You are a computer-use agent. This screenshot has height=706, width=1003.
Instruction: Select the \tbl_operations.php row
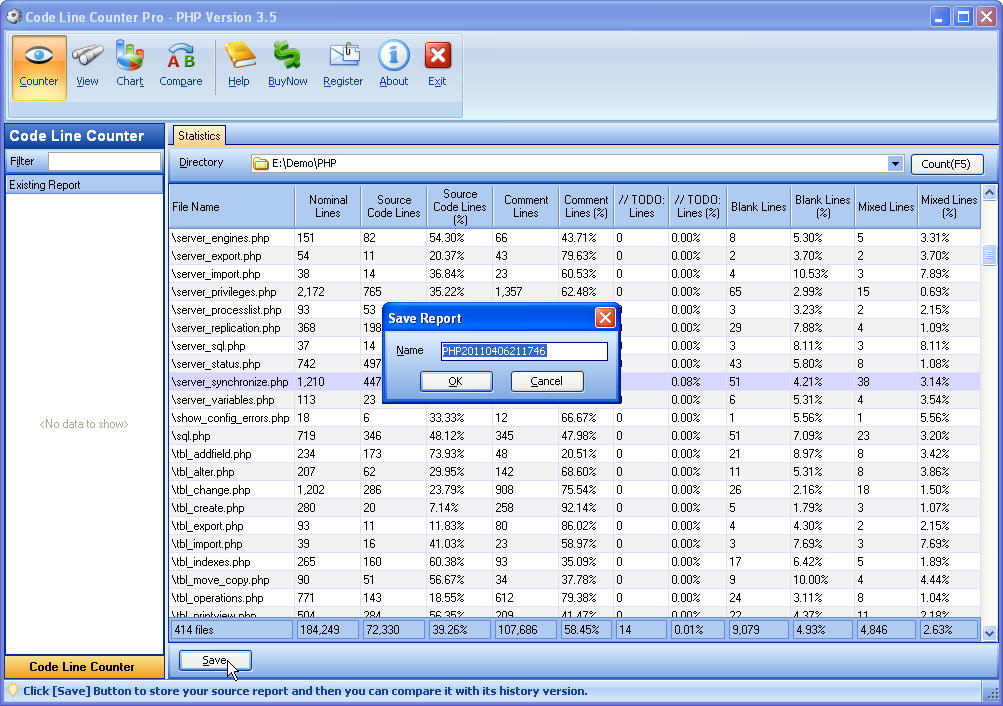tap(574, 598)
